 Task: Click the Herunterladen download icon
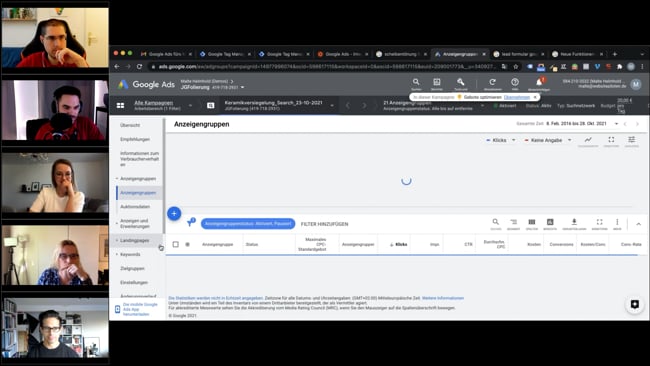coord(574,222)
